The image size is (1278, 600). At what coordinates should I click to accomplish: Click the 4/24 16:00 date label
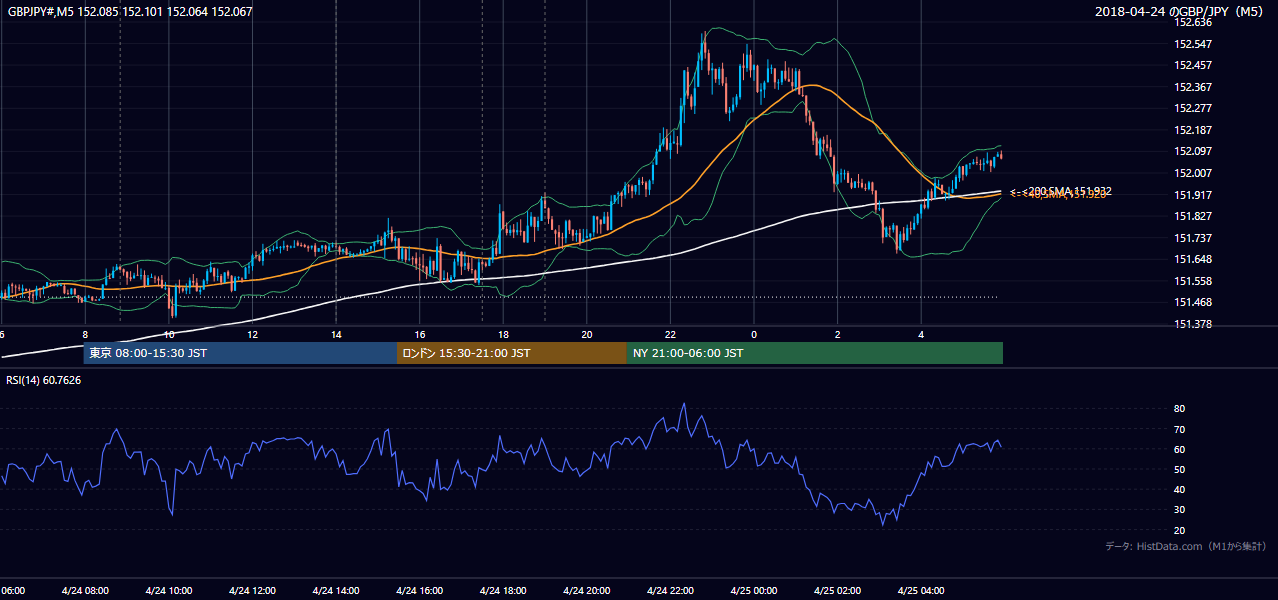click(419, 591)
